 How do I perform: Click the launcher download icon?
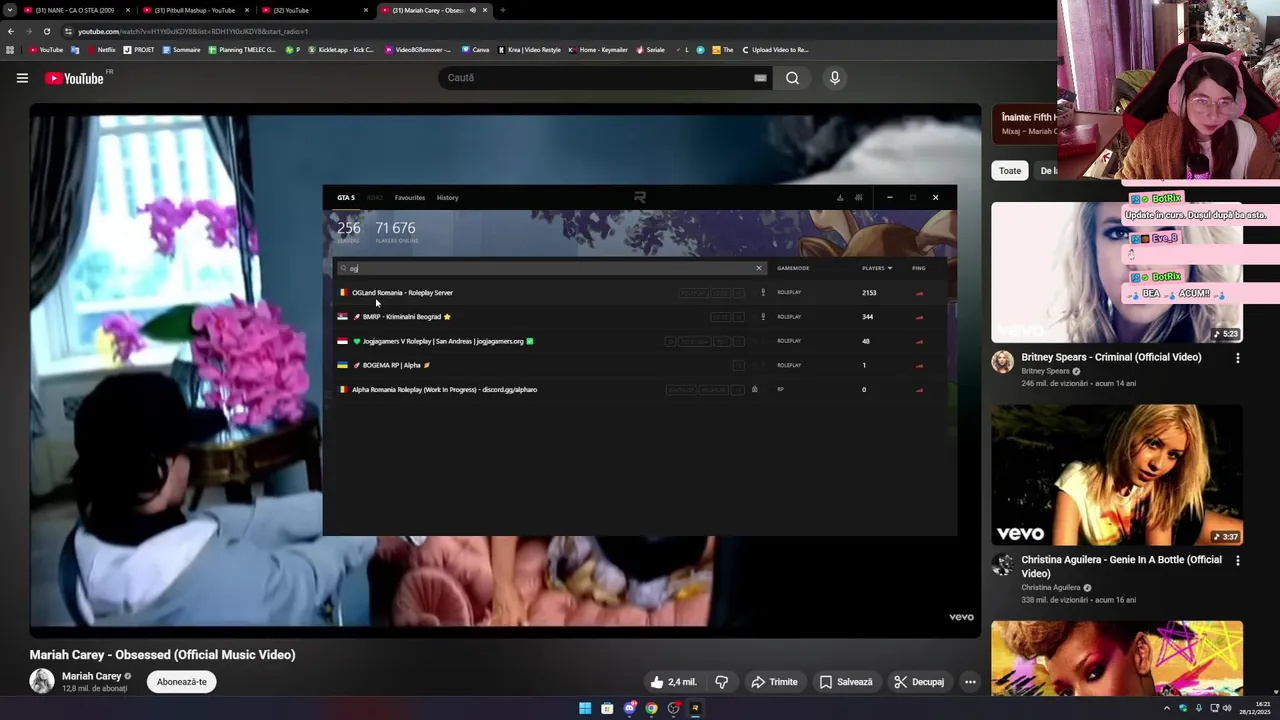(x=840, y=198)
